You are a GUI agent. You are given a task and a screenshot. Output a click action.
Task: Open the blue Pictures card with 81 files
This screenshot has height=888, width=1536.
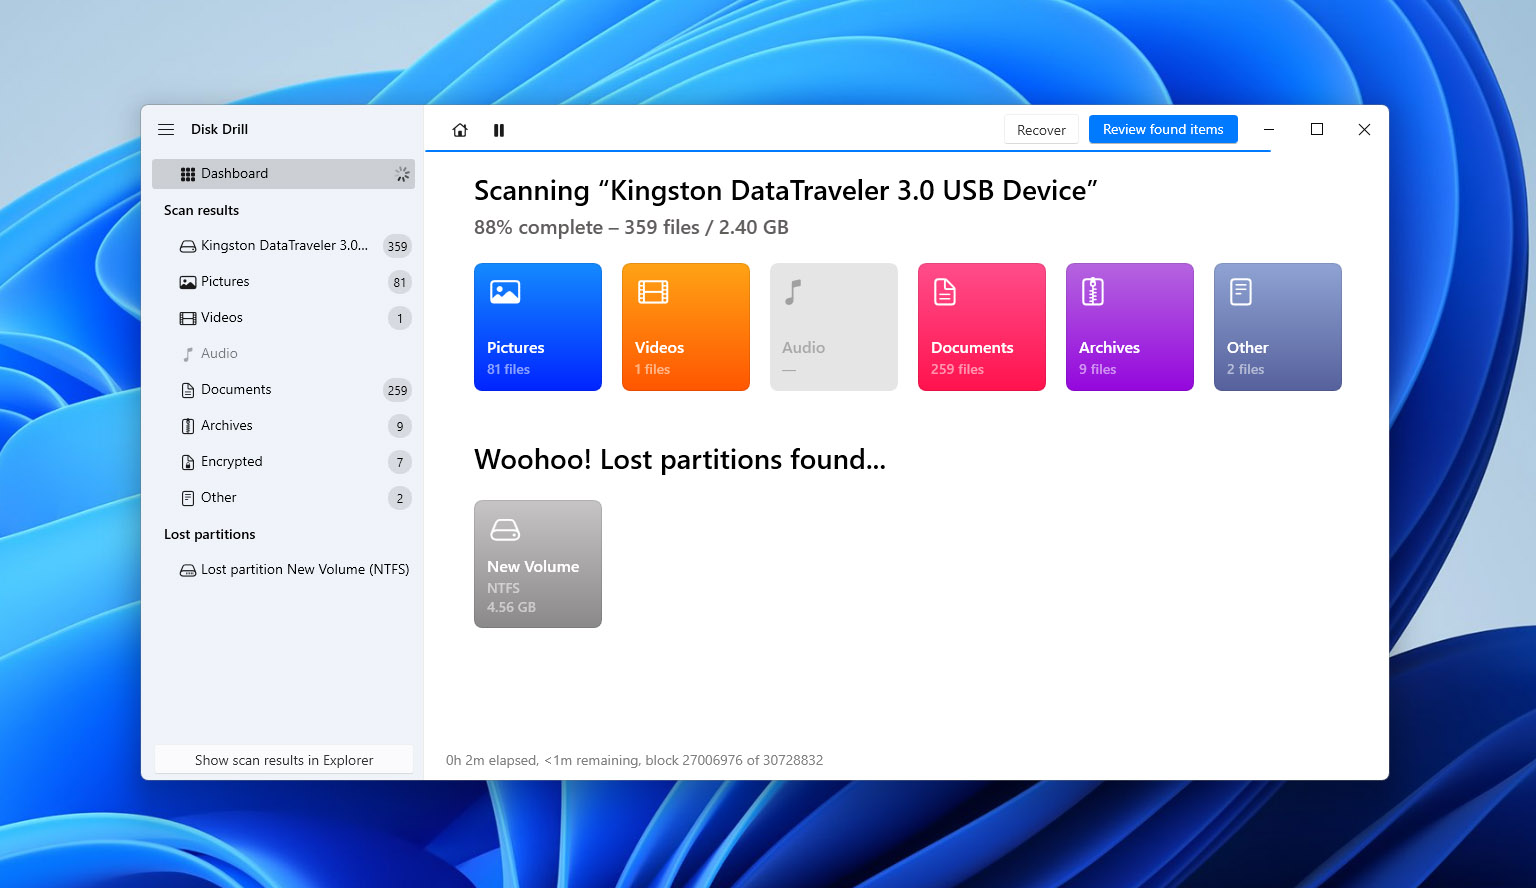point(538,327)
